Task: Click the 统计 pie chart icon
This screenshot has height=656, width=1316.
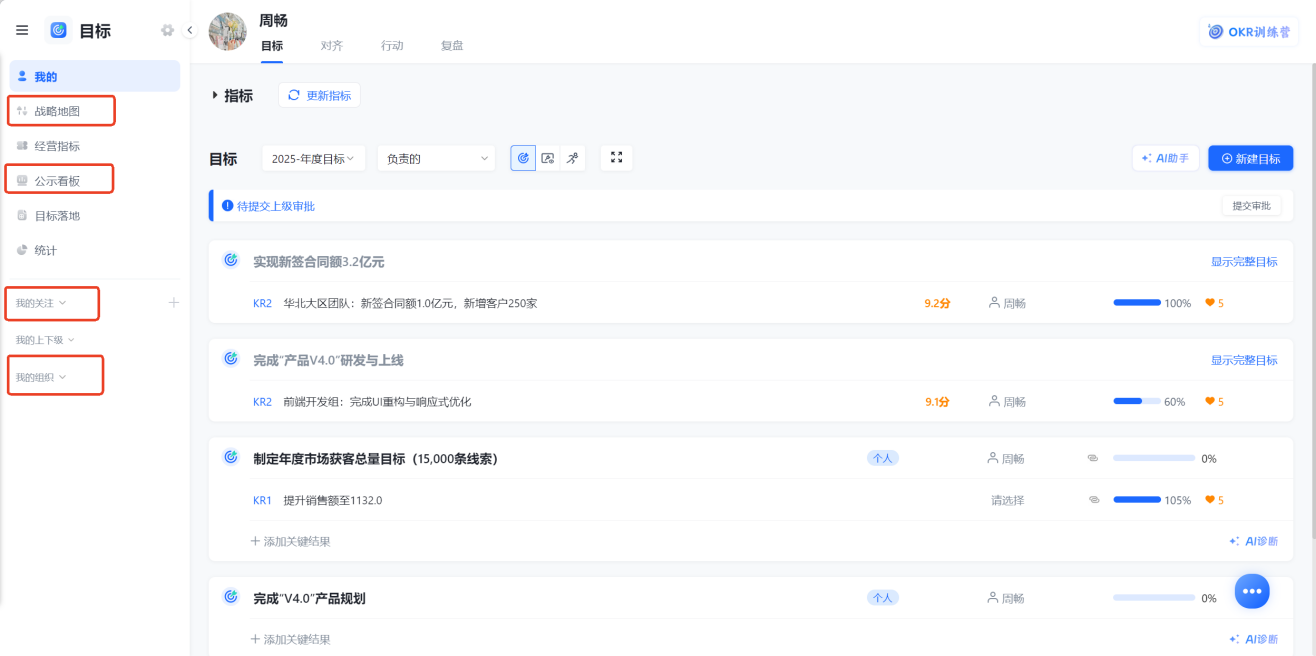Action: (x=22, y=250)
